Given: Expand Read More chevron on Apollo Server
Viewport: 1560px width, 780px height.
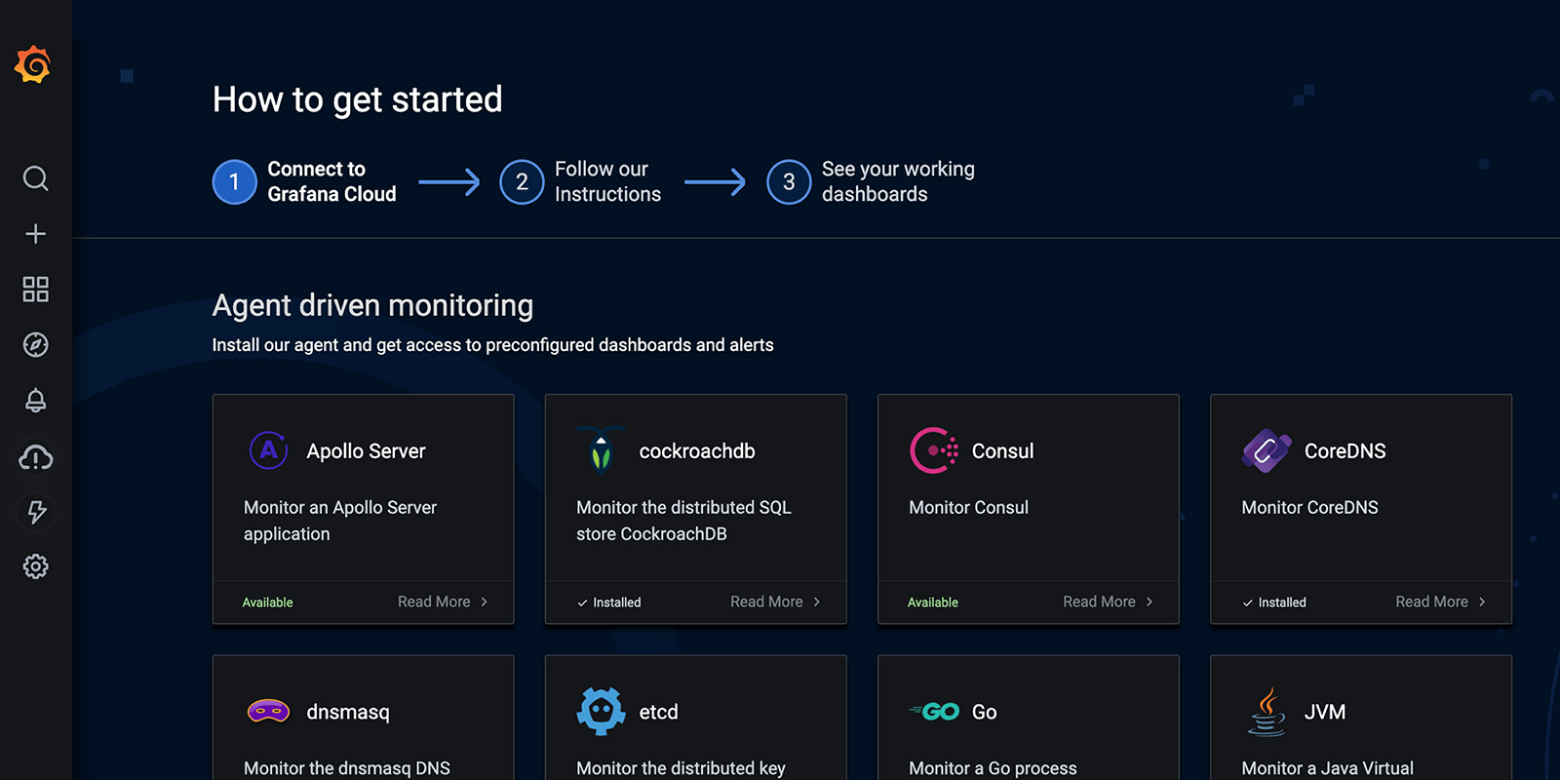Looking at the screenshot, I should pos(484,602).
